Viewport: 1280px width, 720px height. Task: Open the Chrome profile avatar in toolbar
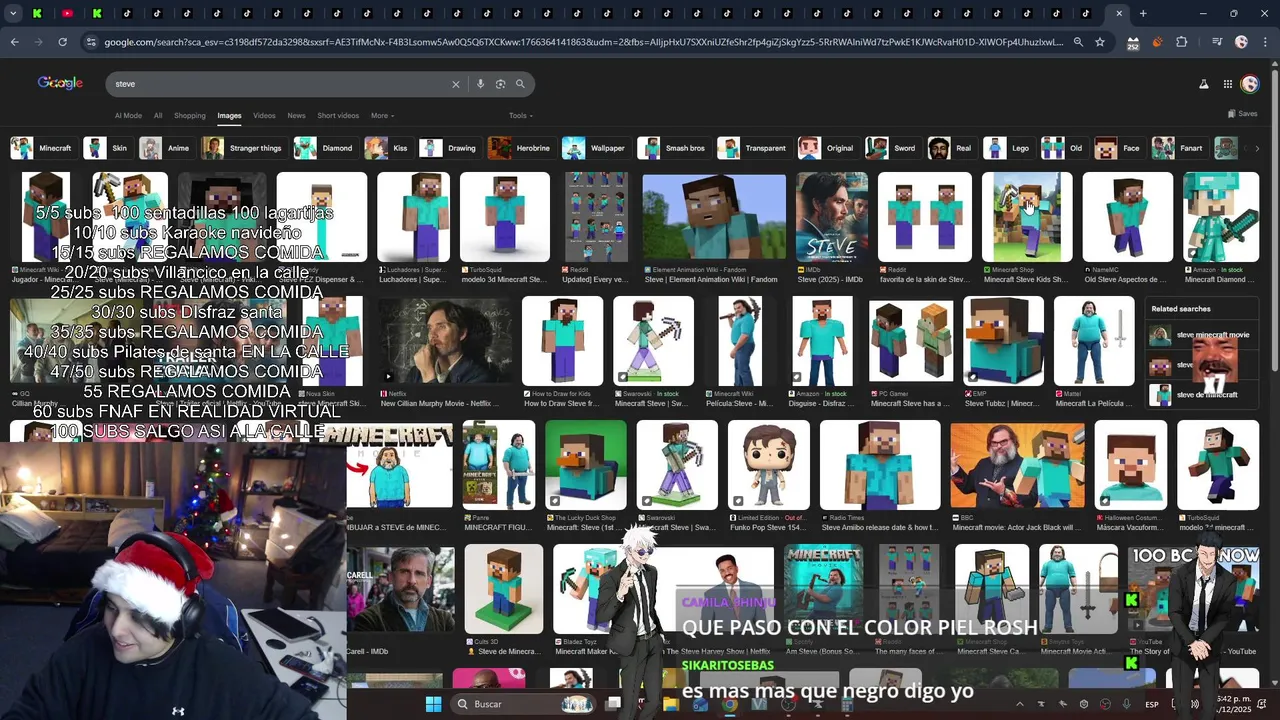tap(1241, 42)
